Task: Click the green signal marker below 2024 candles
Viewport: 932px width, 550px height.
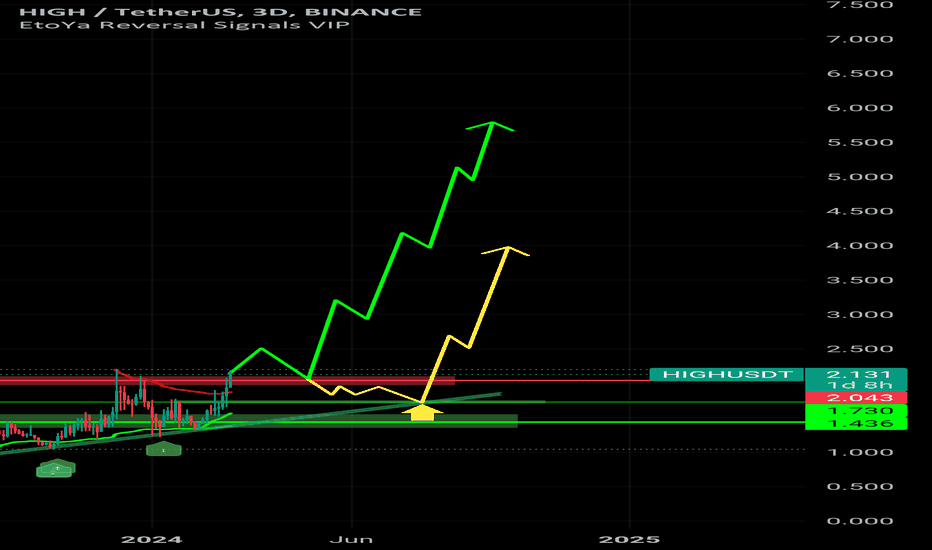Action: [163, 449]
